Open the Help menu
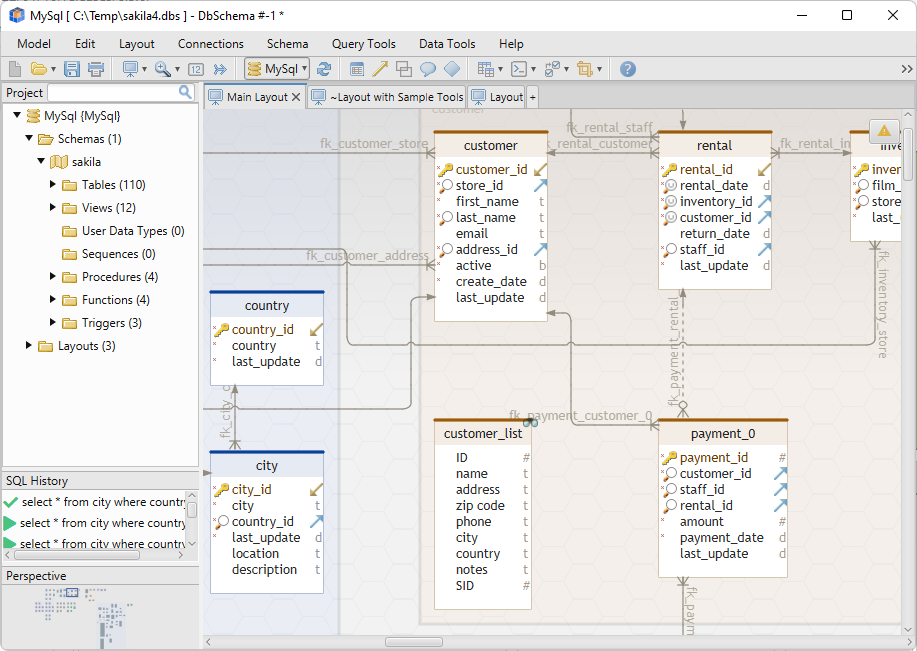This screenshot has width=917, height=651. (x=511, y=44)
